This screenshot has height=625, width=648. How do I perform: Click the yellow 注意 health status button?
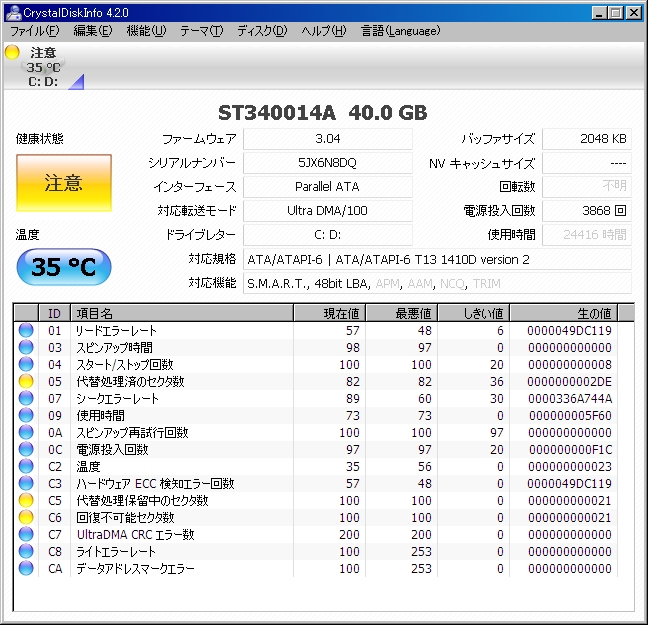pyautogui.click(x=64, y=183)
